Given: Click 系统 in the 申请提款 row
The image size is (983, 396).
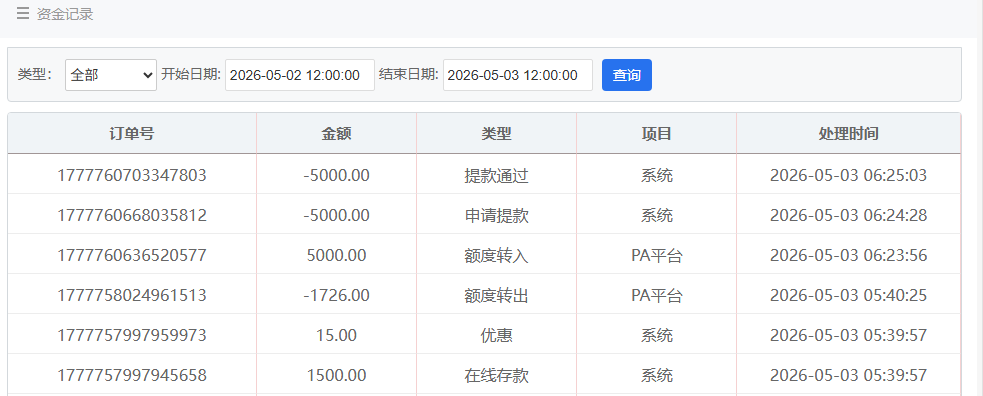Looking at the screenshot, I should coord(656,216).
